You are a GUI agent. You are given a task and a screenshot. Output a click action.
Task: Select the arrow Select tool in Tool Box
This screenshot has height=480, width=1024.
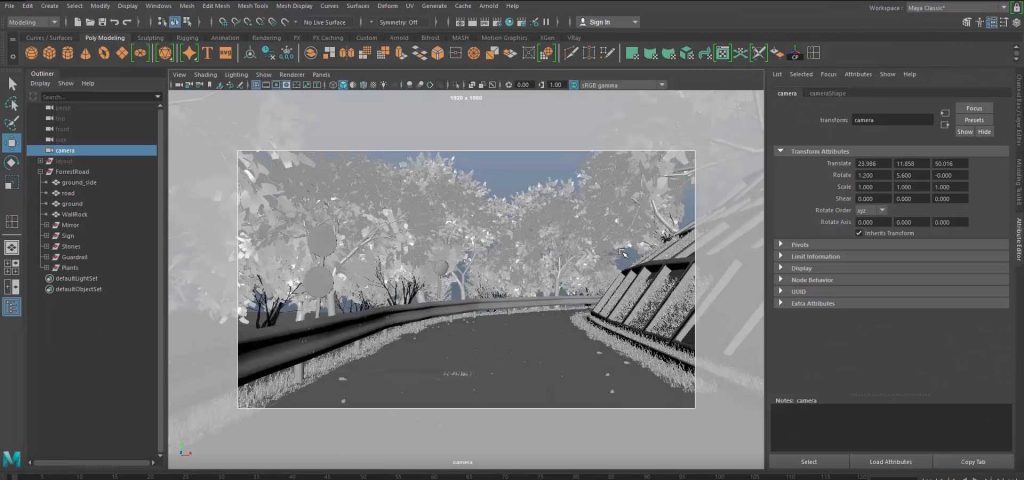click(x=12, y=84)
